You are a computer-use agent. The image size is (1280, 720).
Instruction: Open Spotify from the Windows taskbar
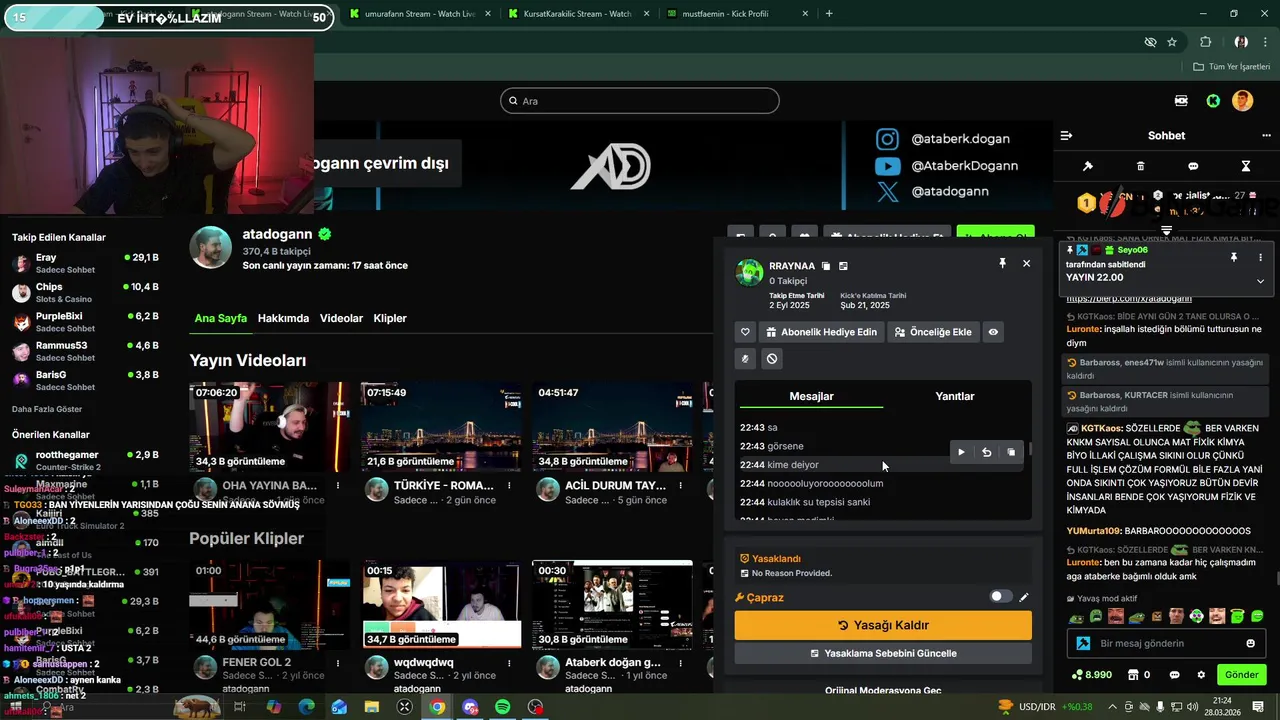click(502, 707)
